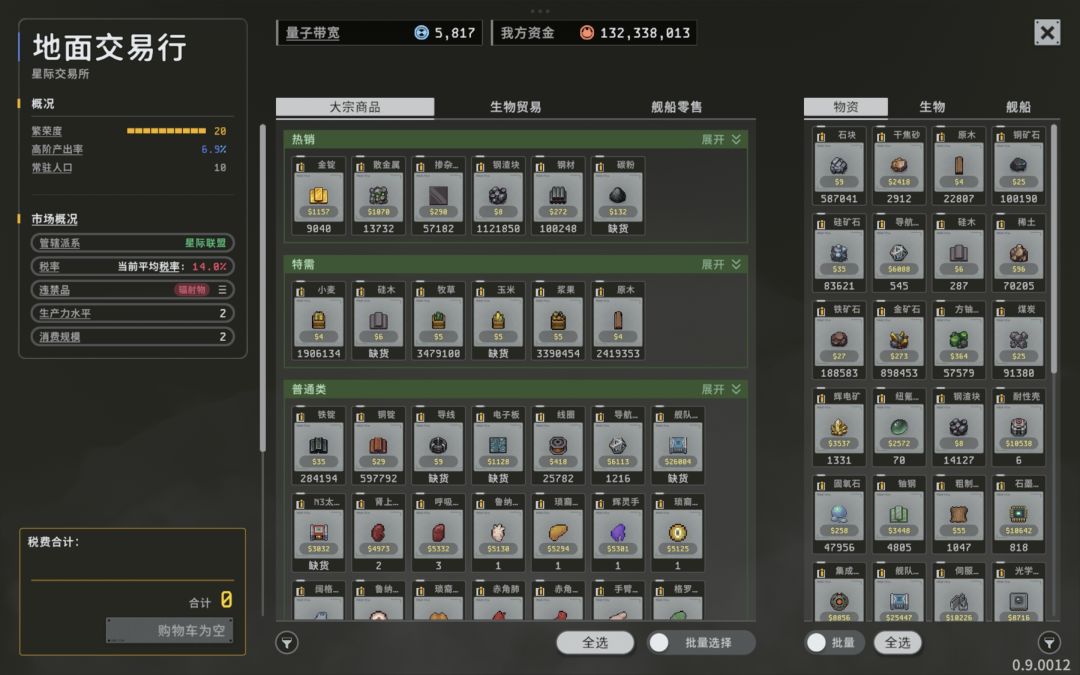Select 固氧石 in the inventory panel
1080x675 pixels.
pyautogui.click(x=839, y=515)
